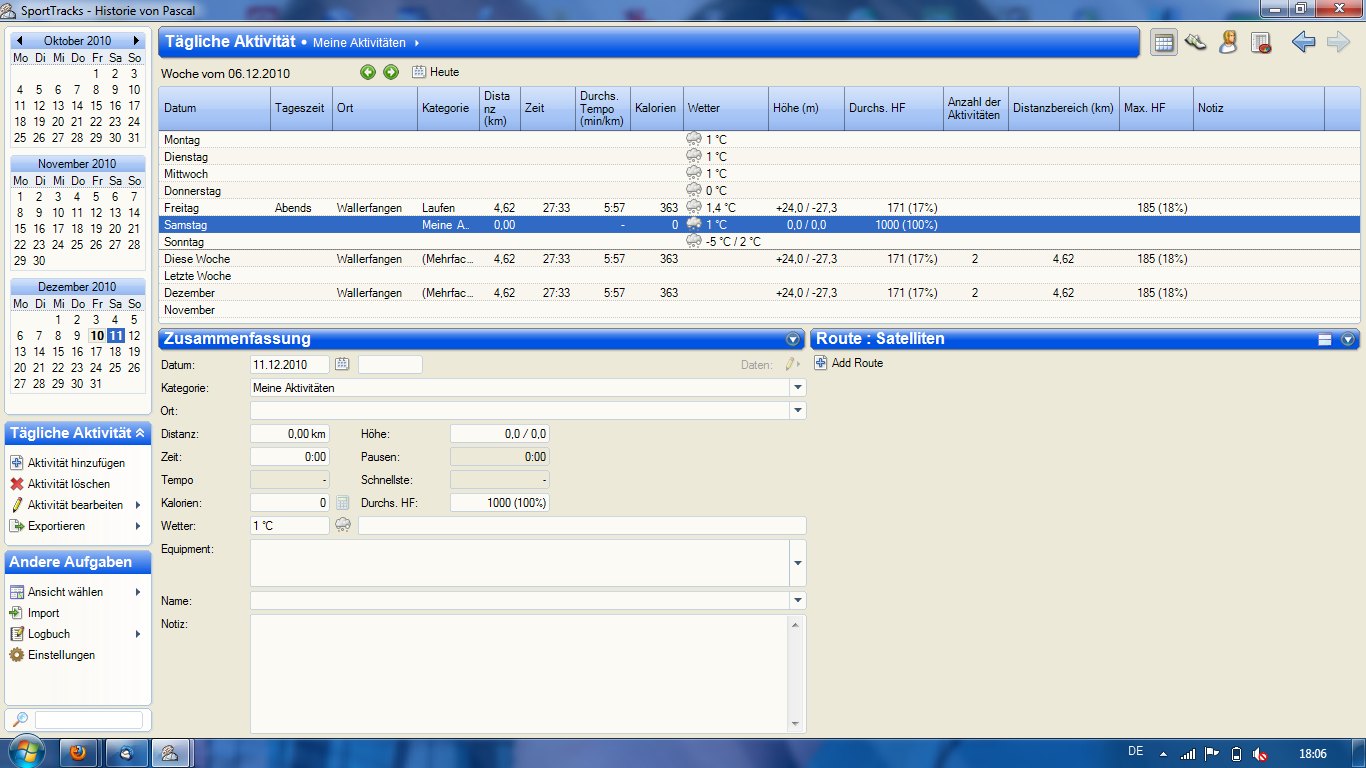Open Ansicht wählen submenu
Screen dimensions: 1366x768
[65, 592]
